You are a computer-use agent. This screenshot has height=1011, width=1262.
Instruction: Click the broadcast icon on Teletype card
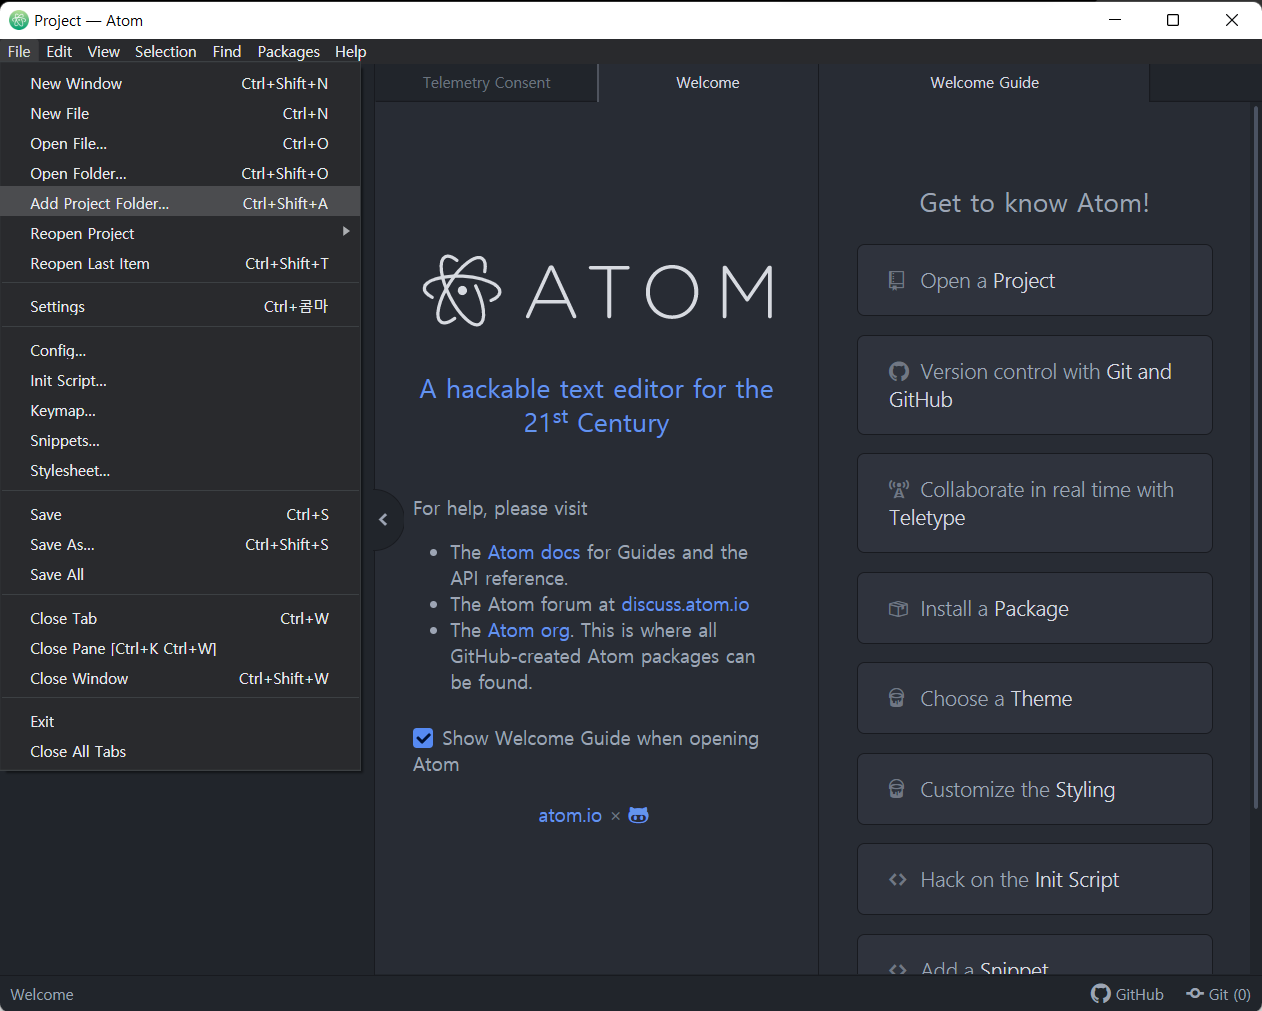tap(899, 490)
